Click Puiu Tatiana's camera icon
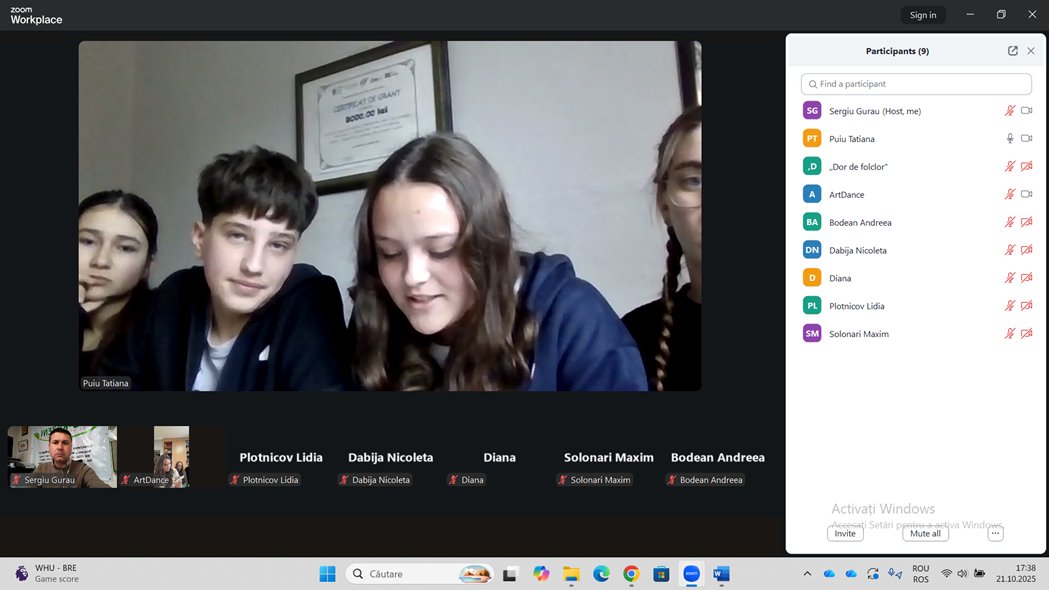The image size is (1049, 590). click(x=1026, y=139)
